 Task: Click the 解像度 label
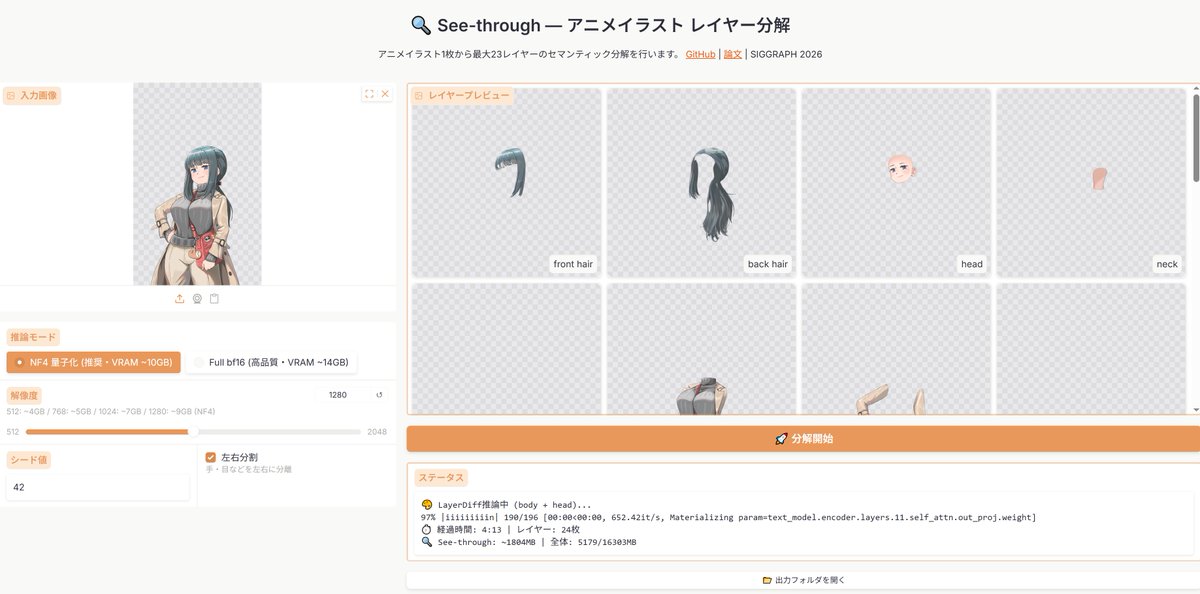click(26, 395)
